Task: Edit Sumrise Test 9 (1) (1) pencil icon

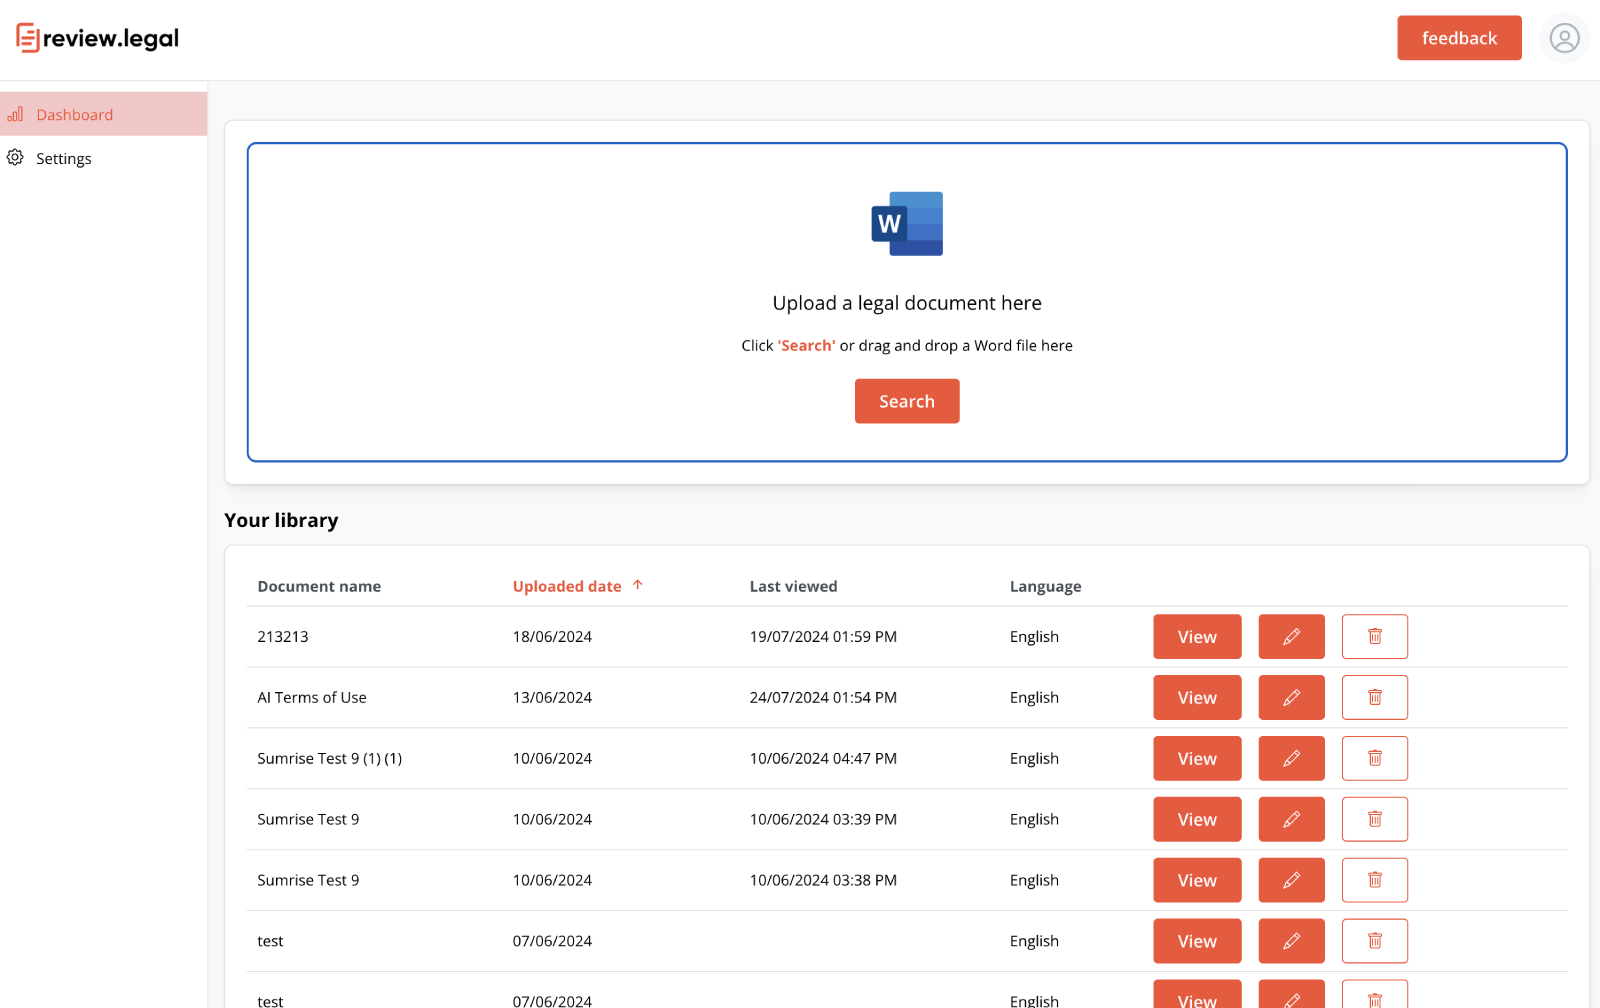Action: point(1291,759)
